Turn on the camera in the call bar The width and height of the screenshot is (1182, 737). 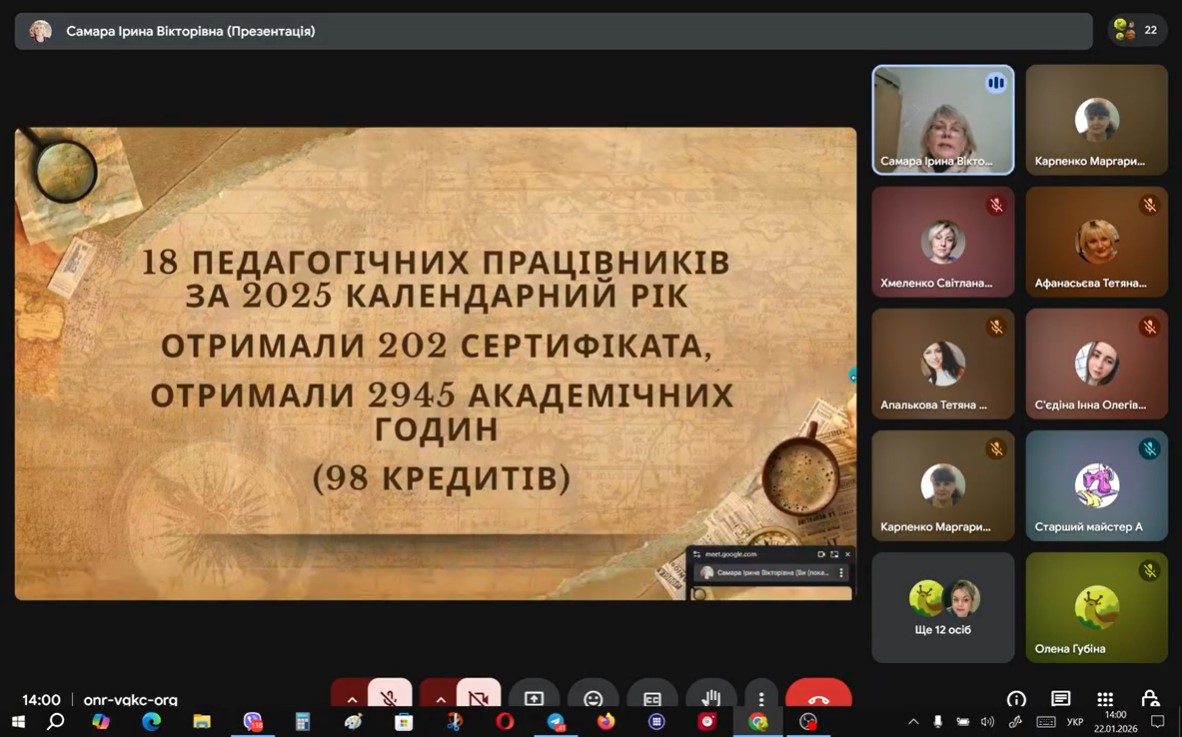(479, 697)
